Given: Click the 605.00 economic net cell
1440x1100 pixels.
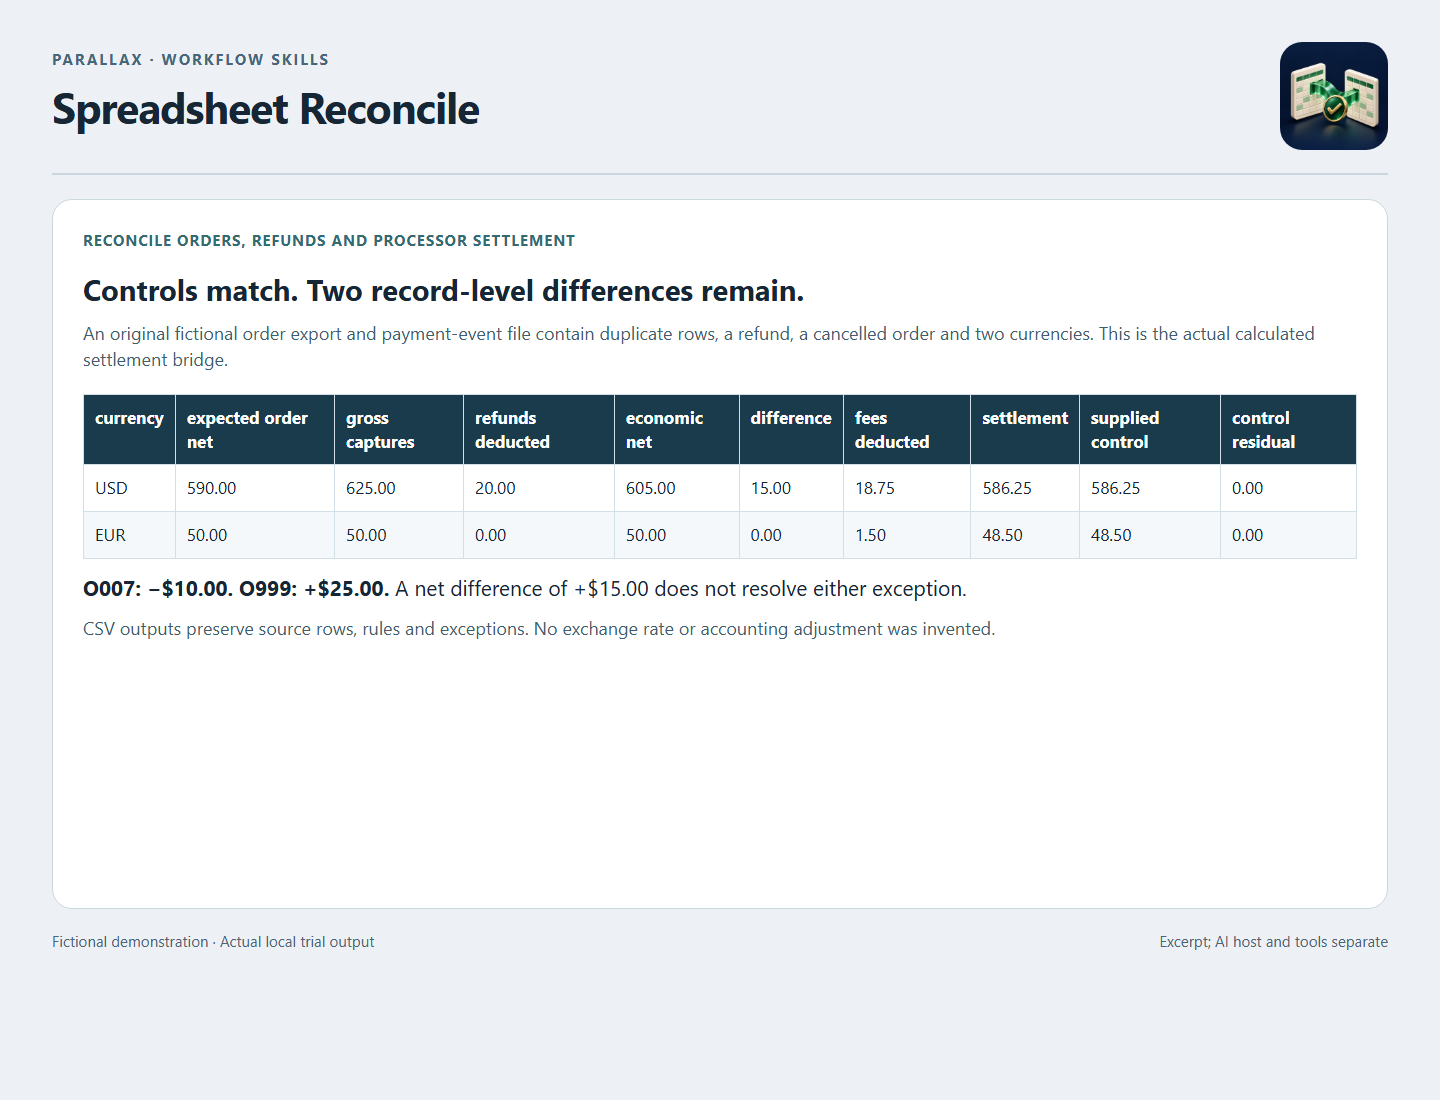Looking at the screenshot, I should click(x=677, y=488).
